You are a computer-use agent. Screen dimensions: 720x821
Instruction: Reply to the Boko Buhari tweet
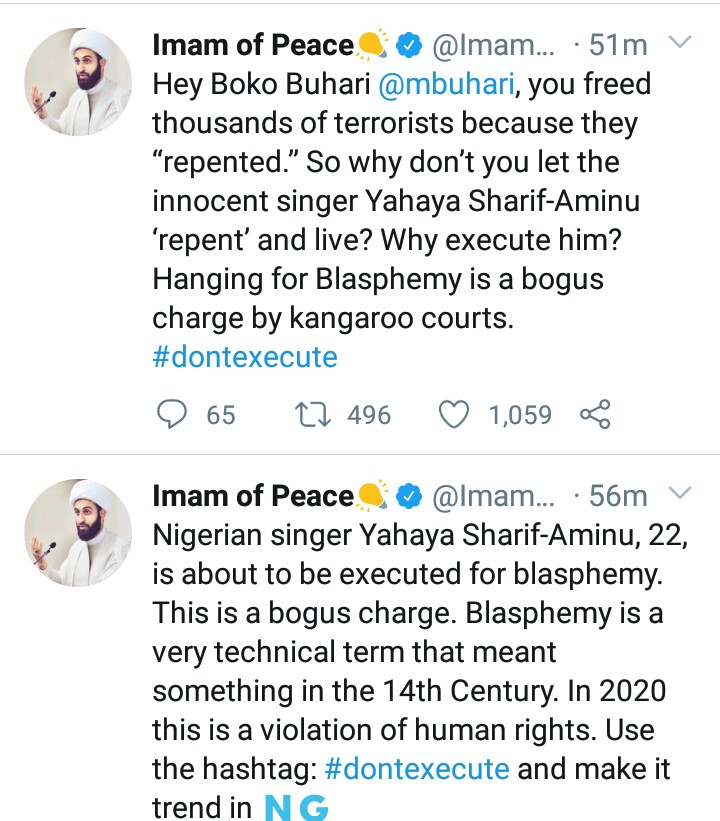coord(174,414)
